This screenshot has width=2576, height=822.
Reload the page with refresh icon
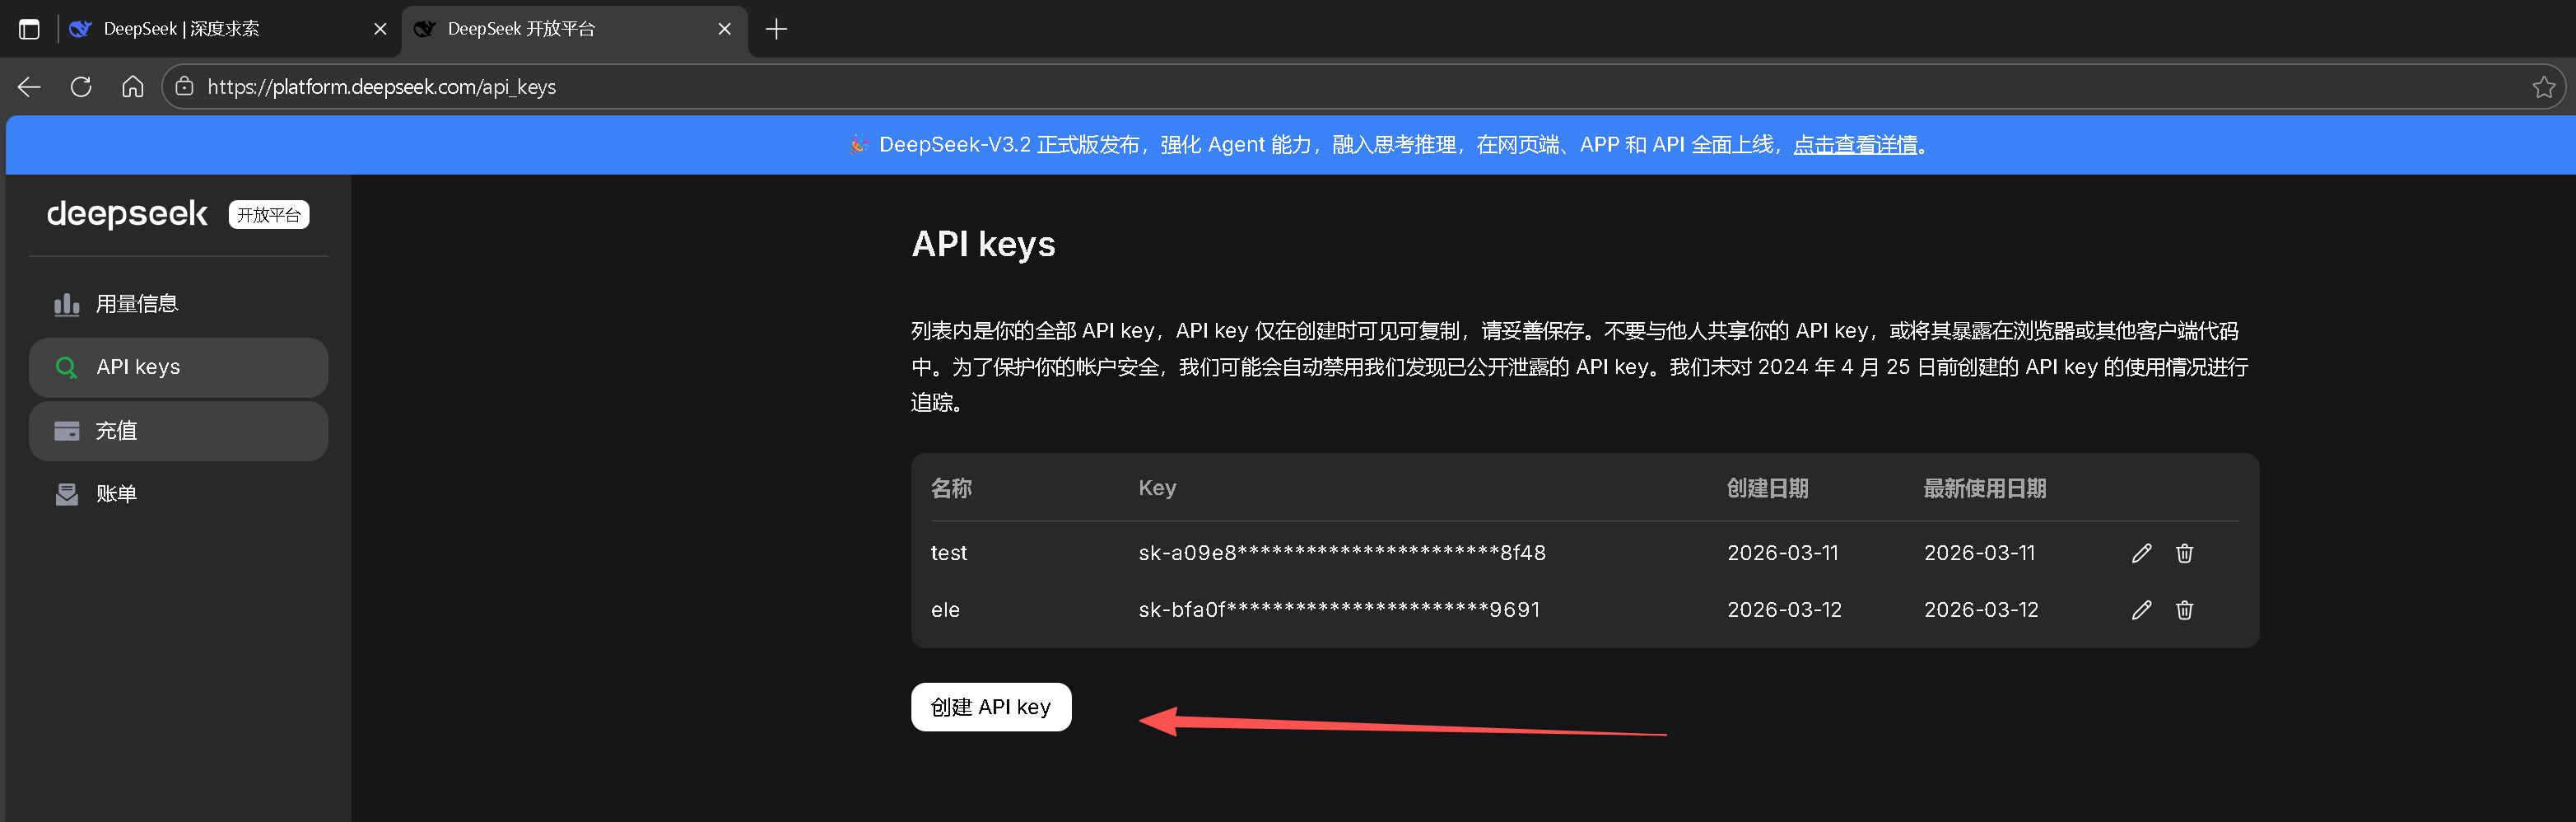click(81, 87)
